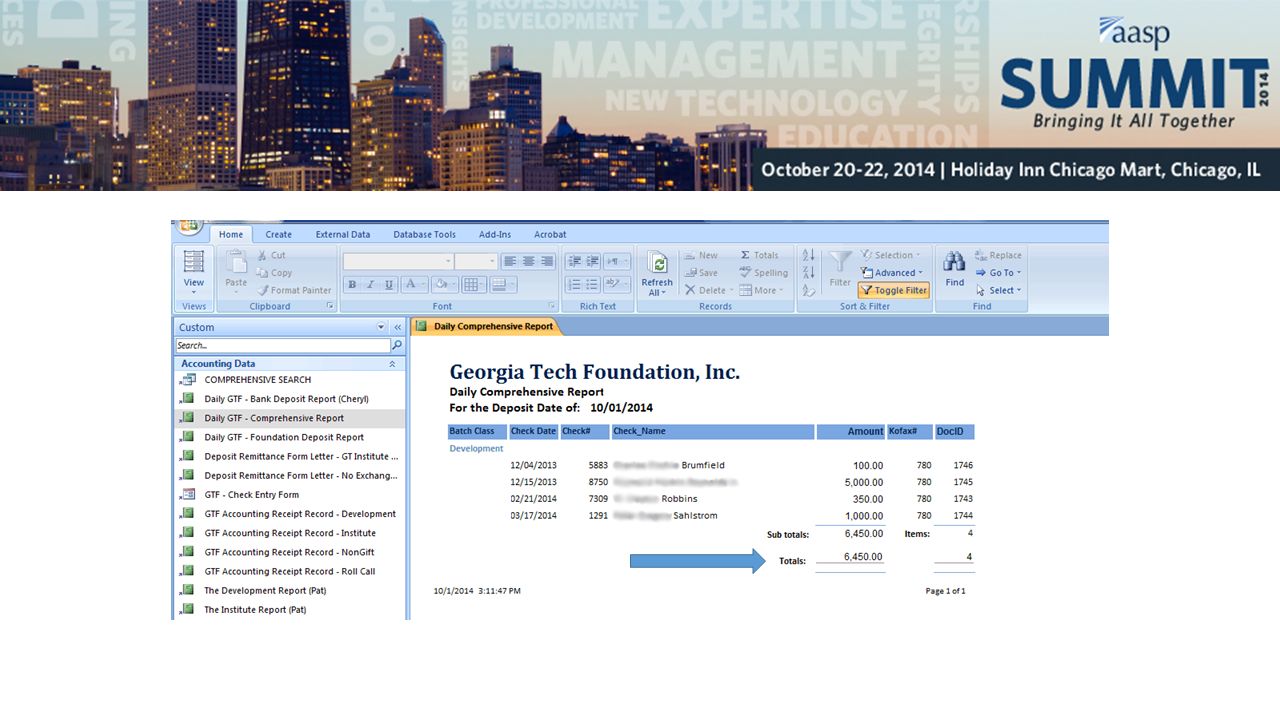Open the View button in the Views group

click(x=194, y=272)
